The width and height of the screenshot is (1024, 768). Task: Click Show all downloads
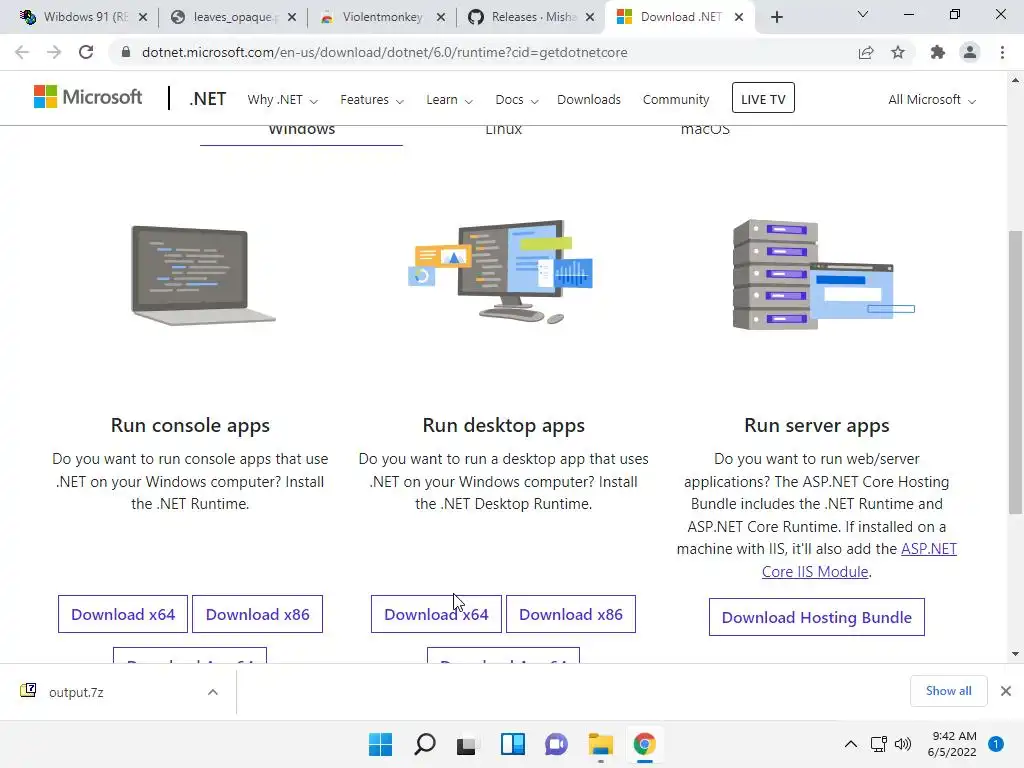948,691
